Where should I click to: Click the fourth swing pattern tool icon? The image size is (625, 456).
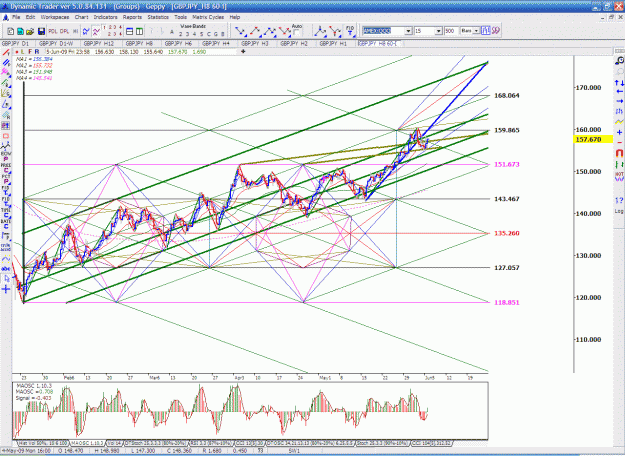coord(285,31)
